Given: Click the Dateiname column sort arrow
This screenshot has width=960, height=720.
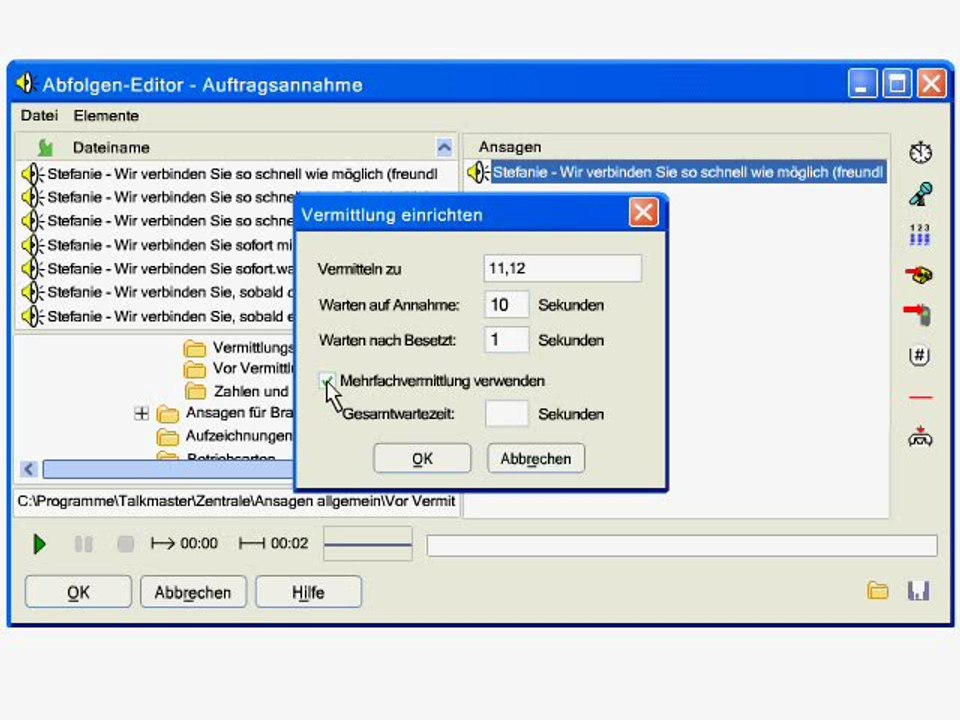Looking at the screenshot, I should pos(444,147).
